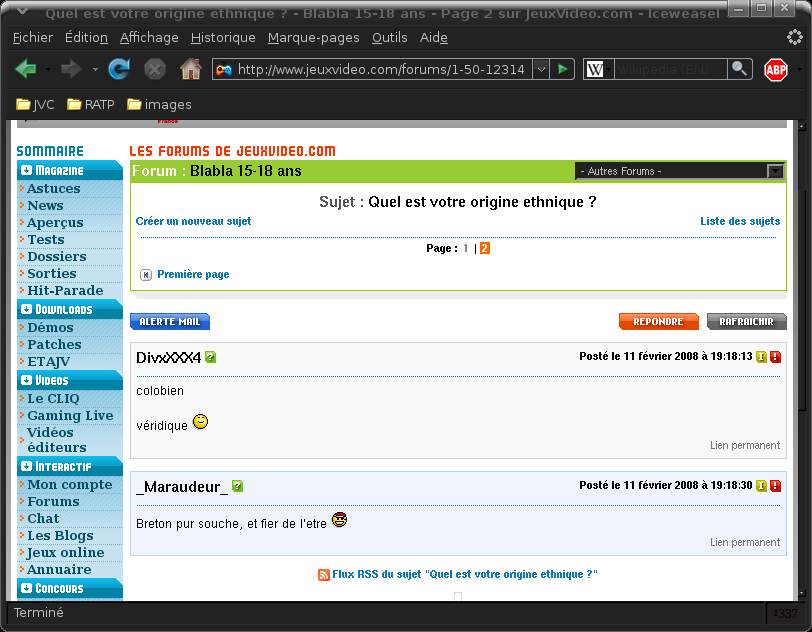Open the Astuces sidebar link
Screen dimensions: 812x632
click(54, 189)
